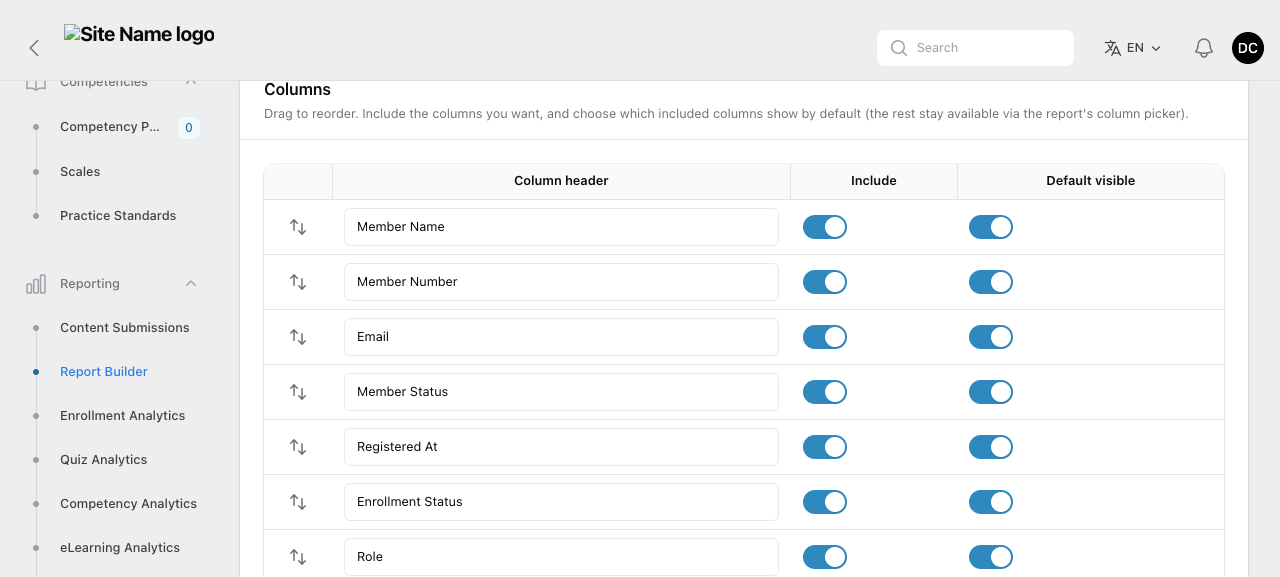Collapse the Reporting section chevron
Screen dimensions: 1280x577
pyautogui.click(x=191, y=284)
